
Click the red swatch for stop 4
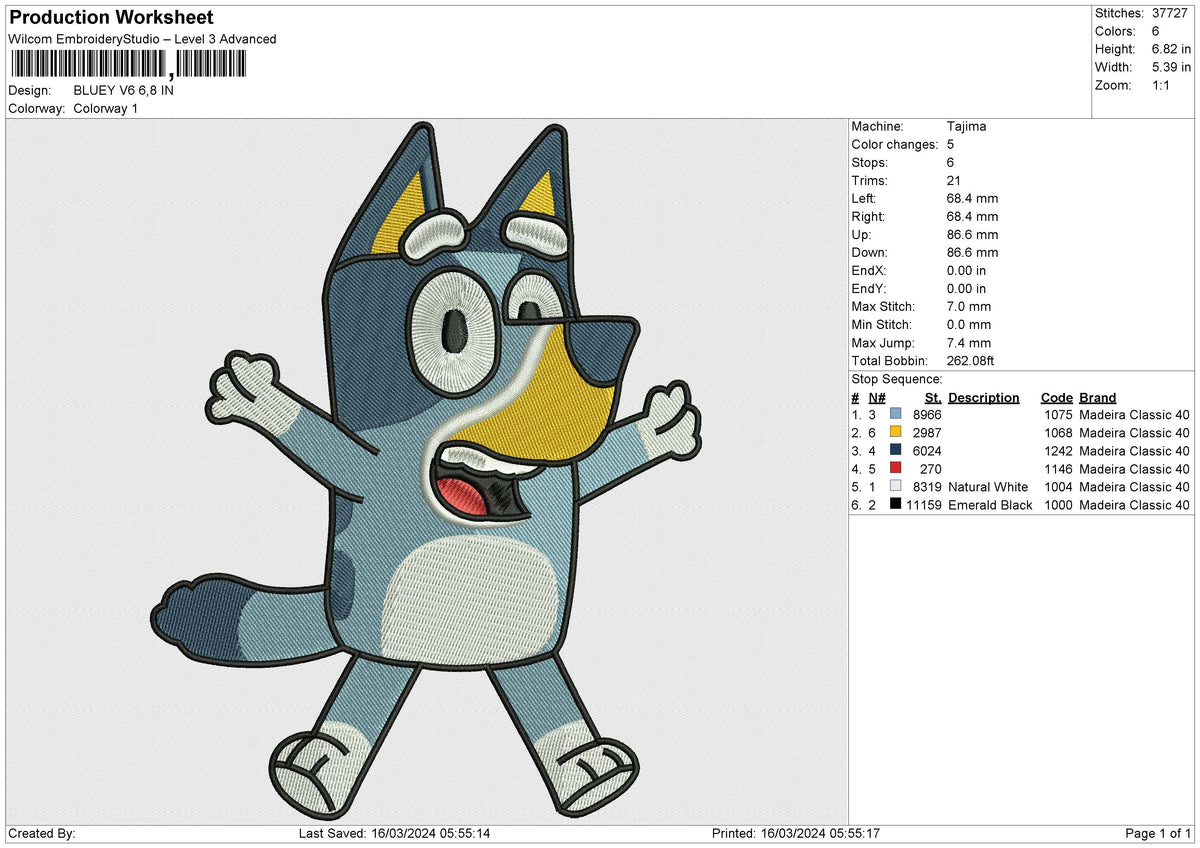pos(895,468)
